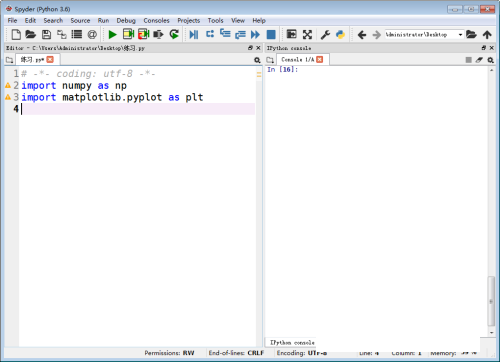Click the Save all files icon

click(x=62, y=34)
